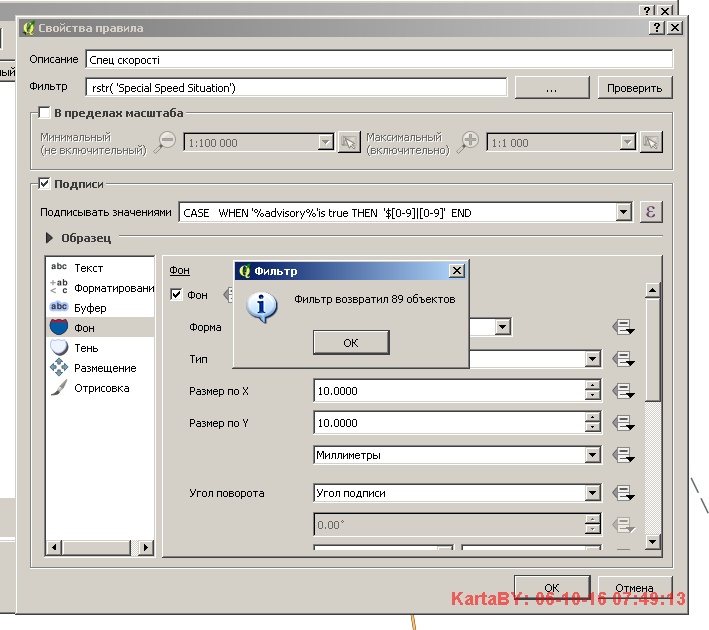Viewport: 709px width, 630px height.
Task: Click the help question mark in title bar
Action: [x=657, y=28]
